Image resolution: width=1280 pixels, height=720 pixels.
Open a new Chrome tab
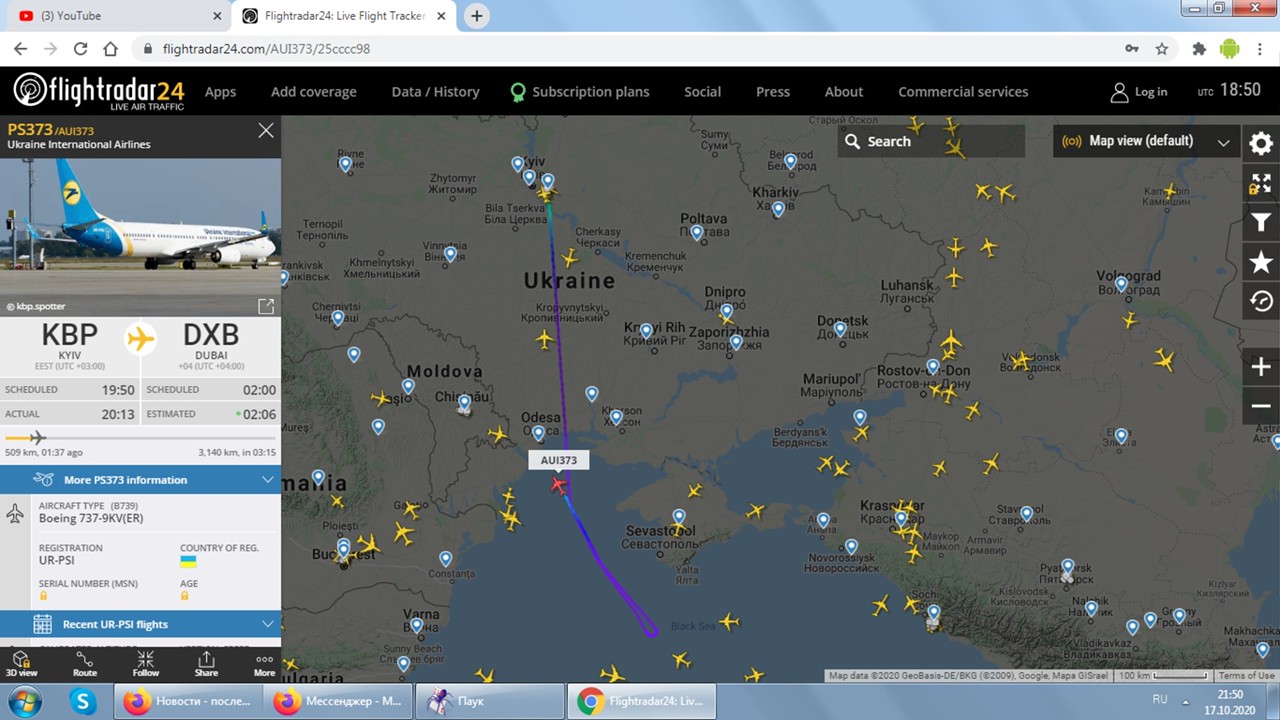[x=477, y=16]
